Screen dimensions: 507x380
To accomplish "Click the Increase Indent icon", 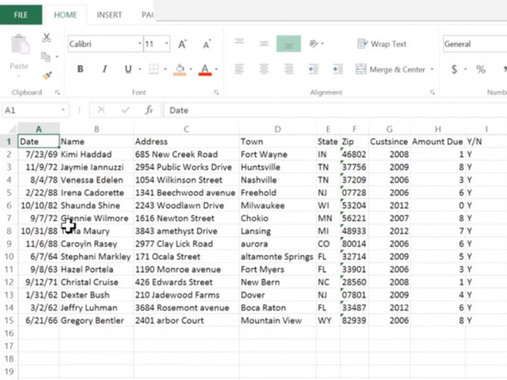I will coord(337,69).
